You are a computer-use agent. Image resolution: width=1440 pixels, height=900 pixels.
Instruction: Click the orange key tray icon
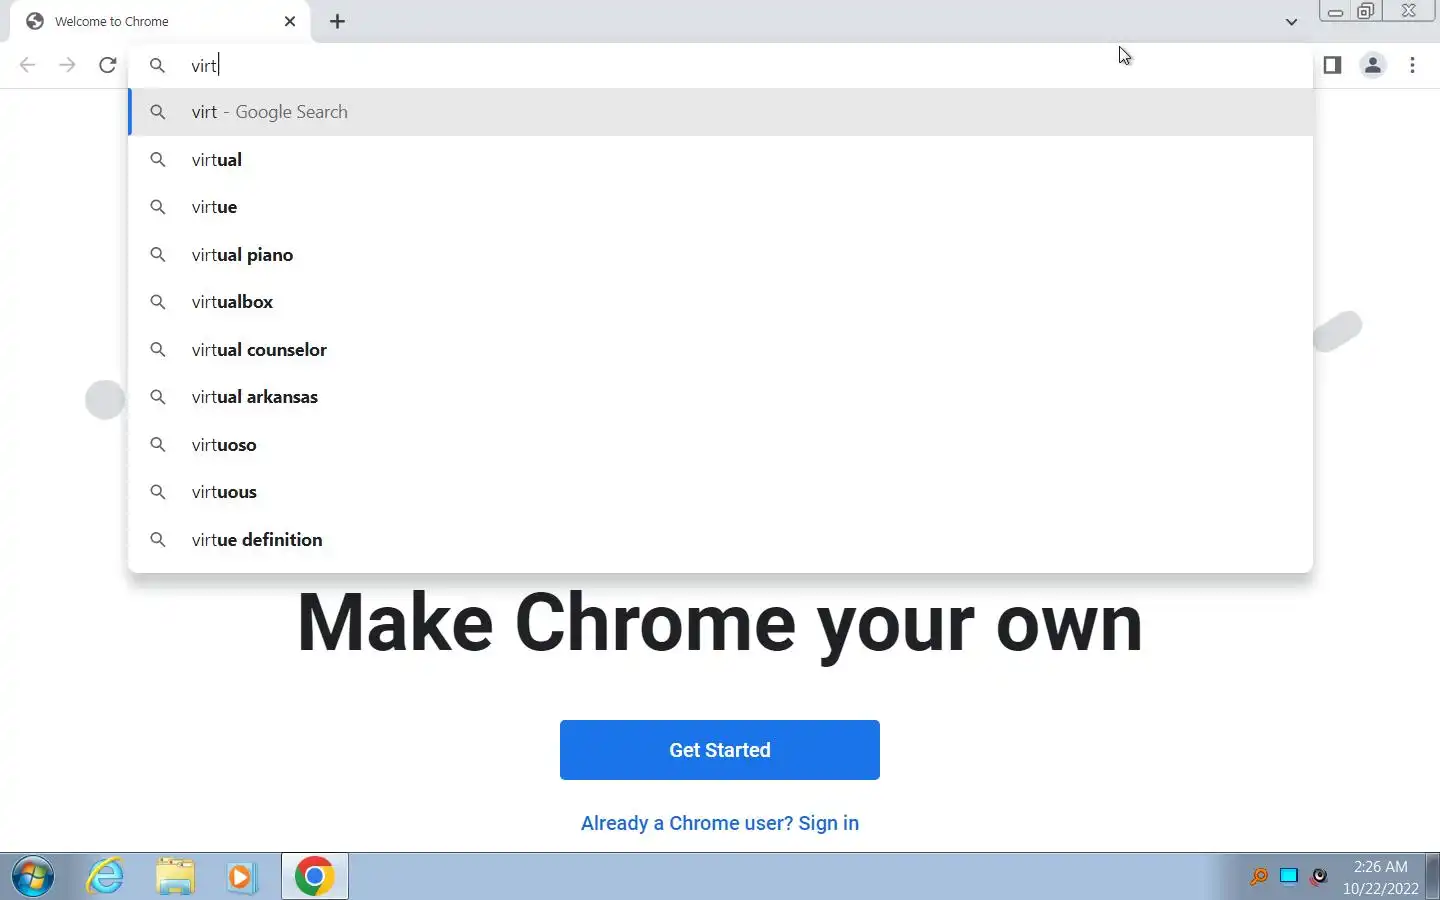pos(1259,877)
